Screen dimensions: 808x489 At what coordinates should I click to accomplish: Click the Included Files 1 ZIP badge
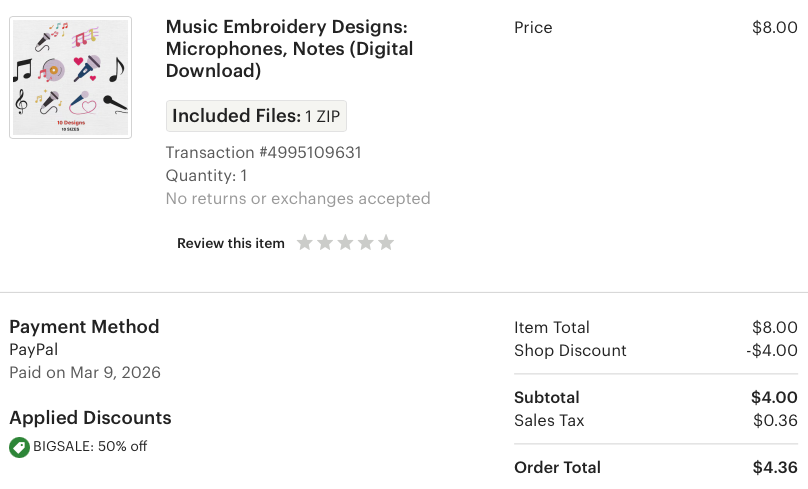pos(256,116)
